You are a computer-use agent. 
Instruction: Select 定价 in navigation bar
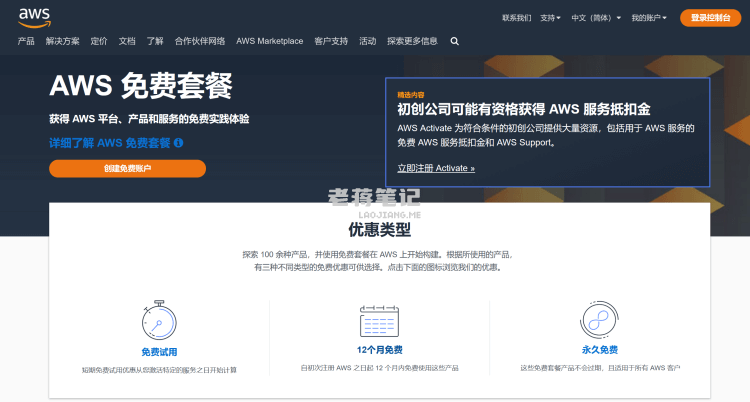[99, 41]
